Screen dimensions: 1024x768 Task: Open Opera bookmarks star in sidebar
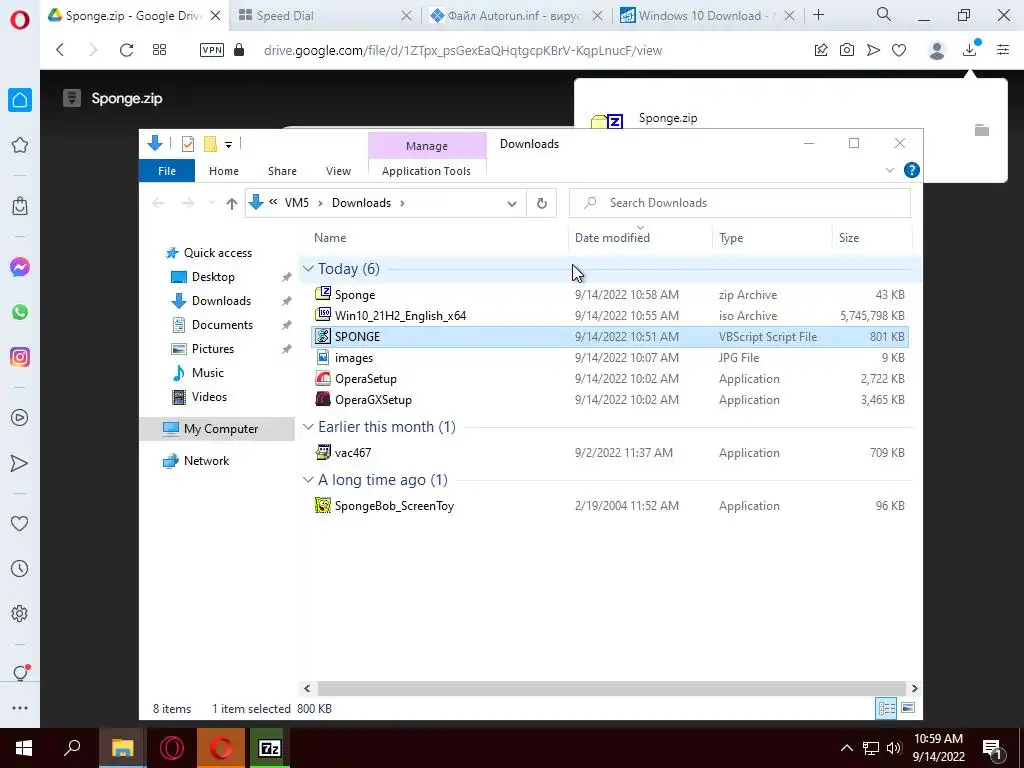click(20, 145)
